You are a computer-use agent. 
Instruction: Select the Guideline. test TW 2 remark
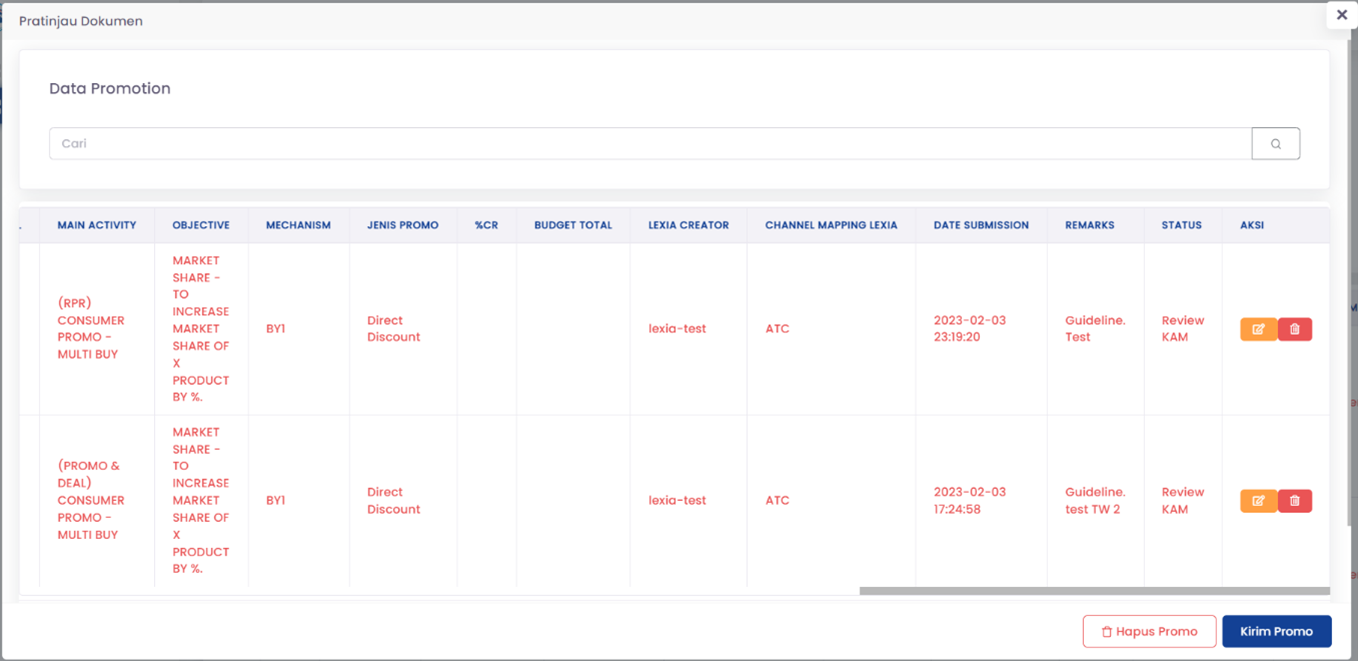click(1094, 501)
